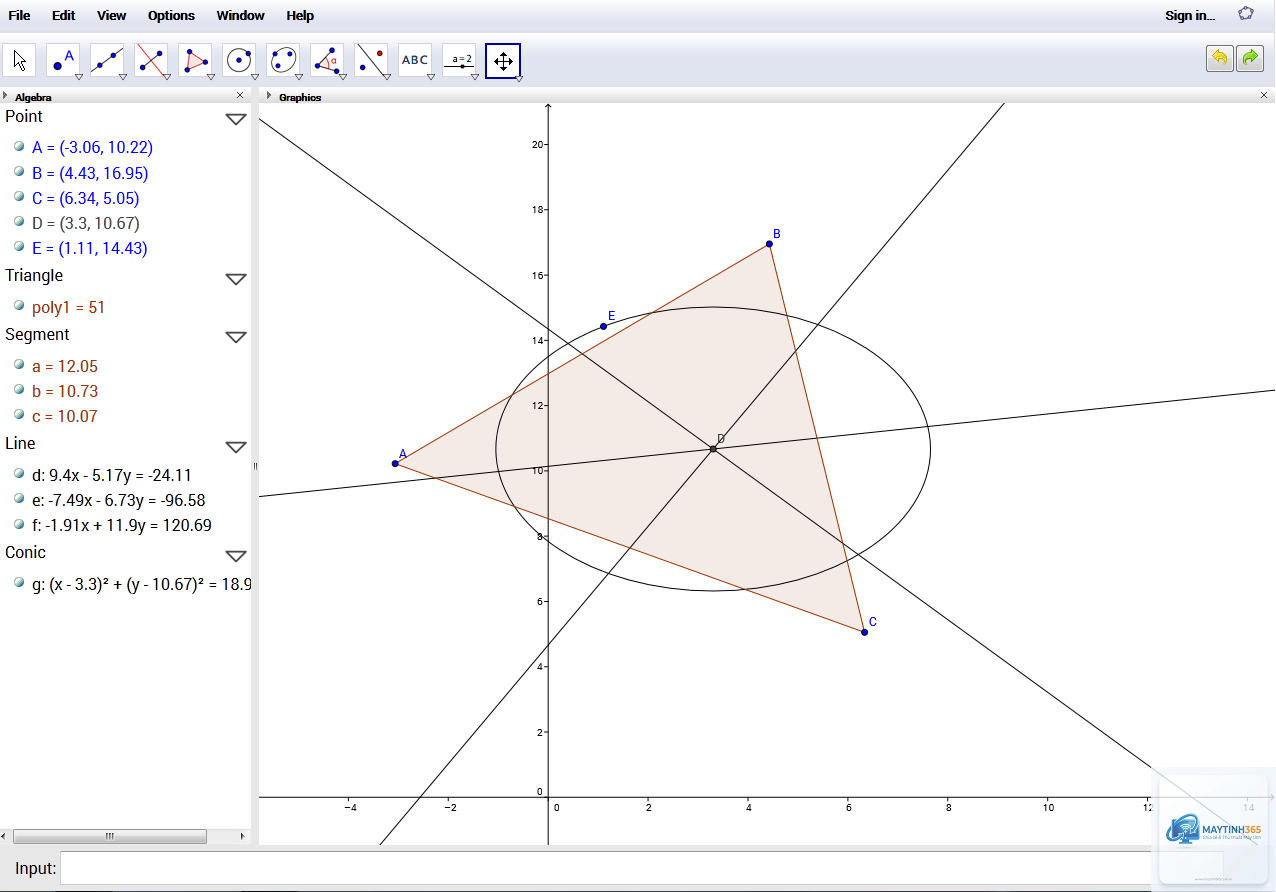This screenshot has height=892, width=1276.
Task: Toggle visibility of point B
Action: pos(19,171)
